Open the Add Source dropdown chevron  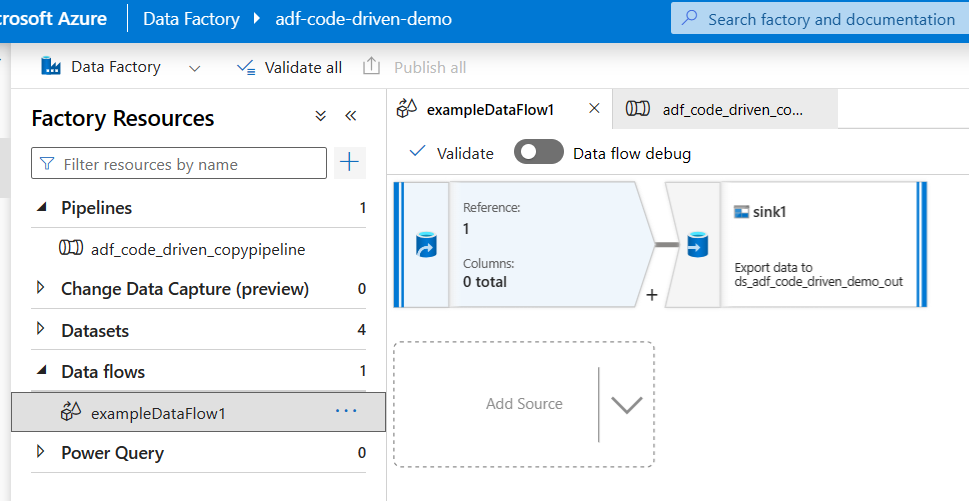pos(627,405)
